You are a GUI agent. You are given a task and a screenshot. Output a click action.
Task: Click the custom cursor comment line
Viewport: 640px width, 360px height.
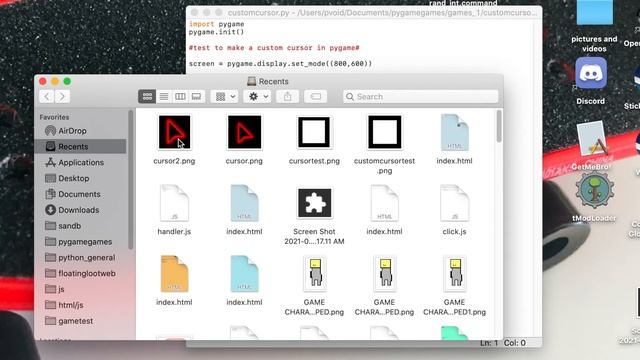pos(274,48)
